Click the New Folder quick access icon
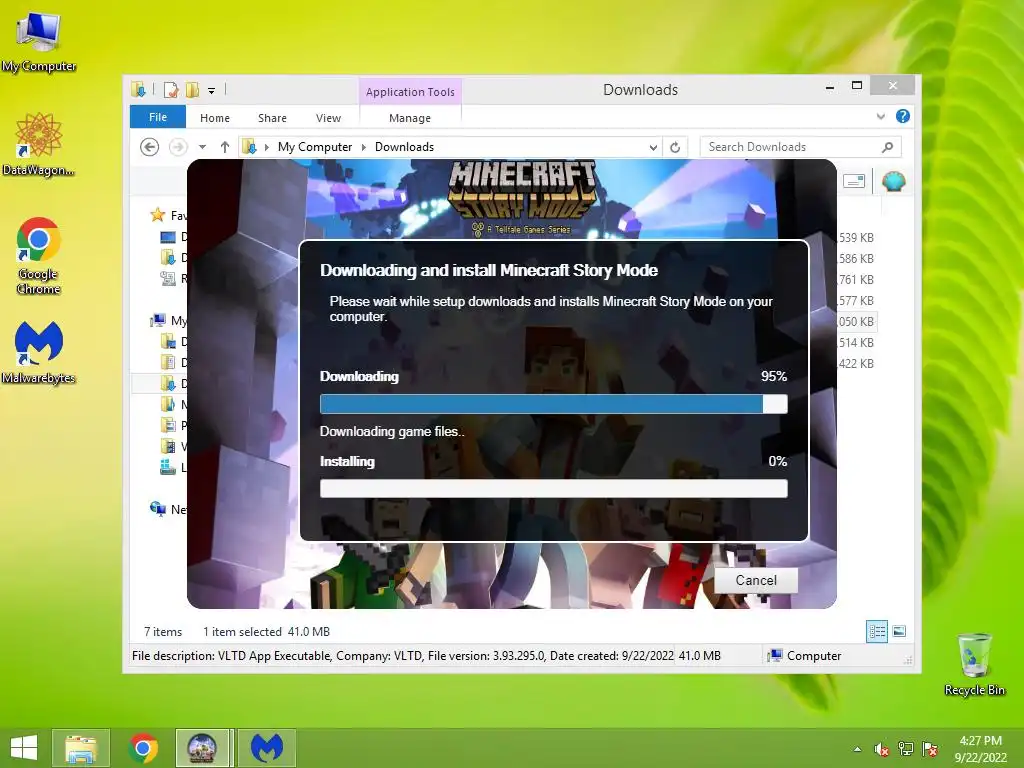Image resolution: width=1024 pixels, height=768 pixels. pyautogui.click(x=192, y=89)
